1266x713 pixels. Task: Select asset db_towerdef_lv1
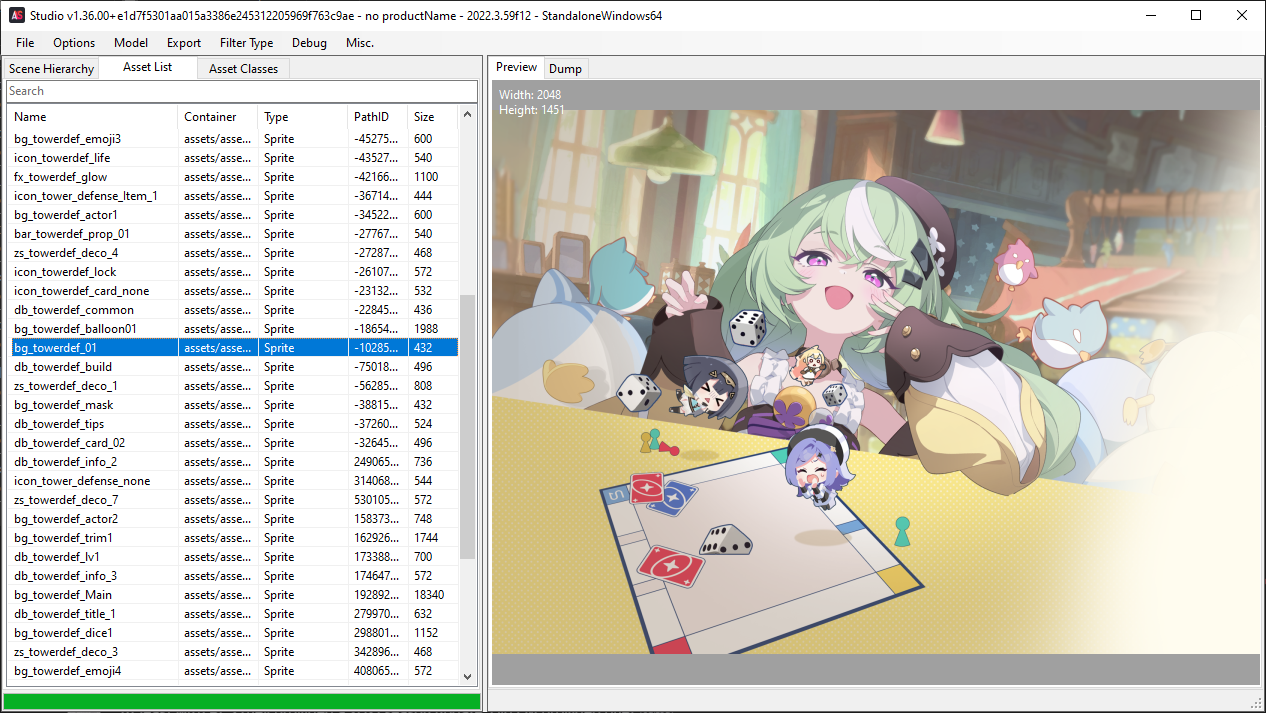click(x=233, y=557)
